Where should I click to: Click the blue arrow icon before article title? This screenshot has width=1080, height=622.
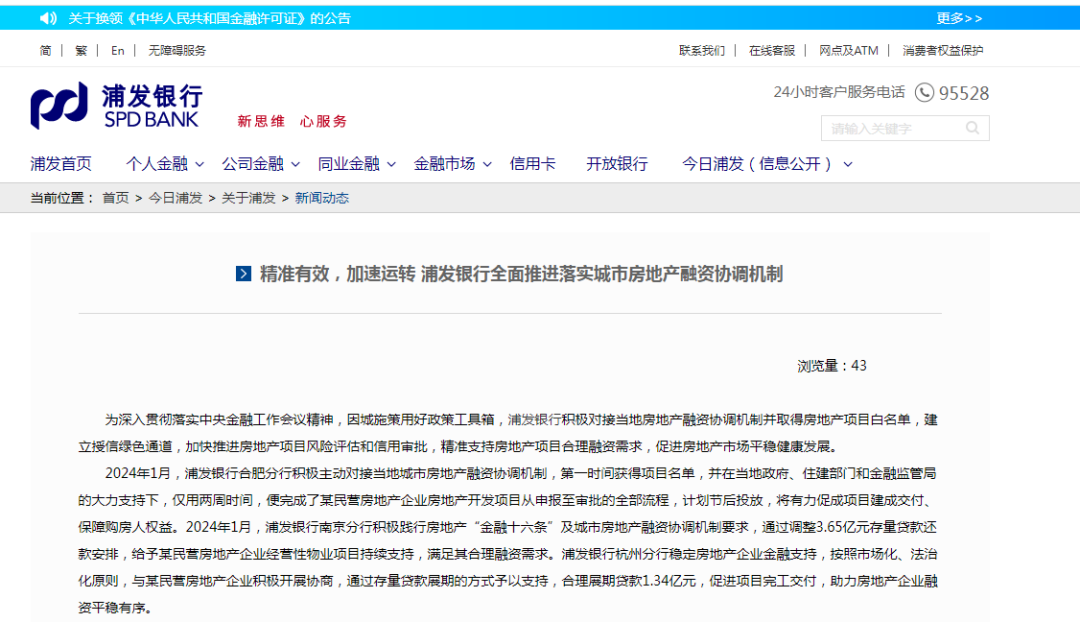coord(243,274)
